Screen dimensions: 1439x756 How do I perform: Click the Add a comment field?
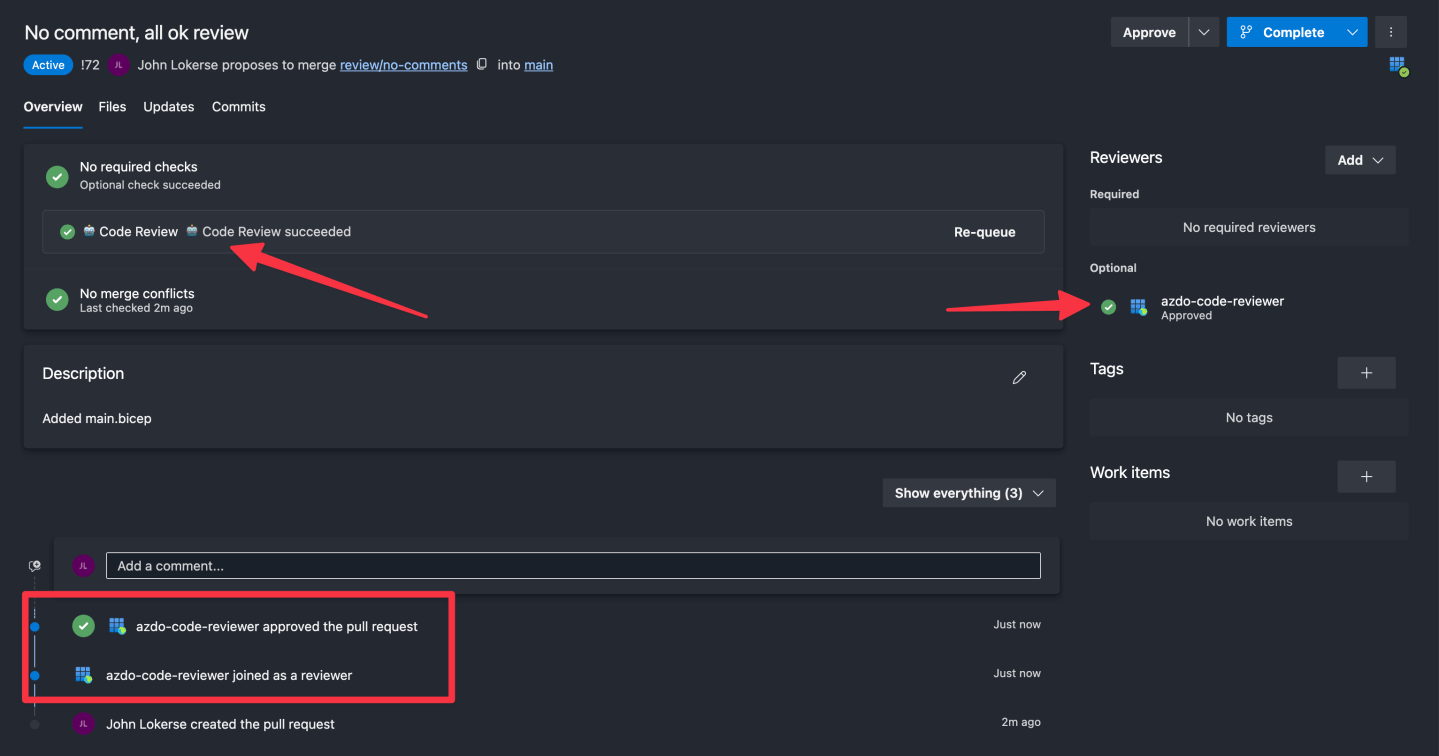point(573,565)
